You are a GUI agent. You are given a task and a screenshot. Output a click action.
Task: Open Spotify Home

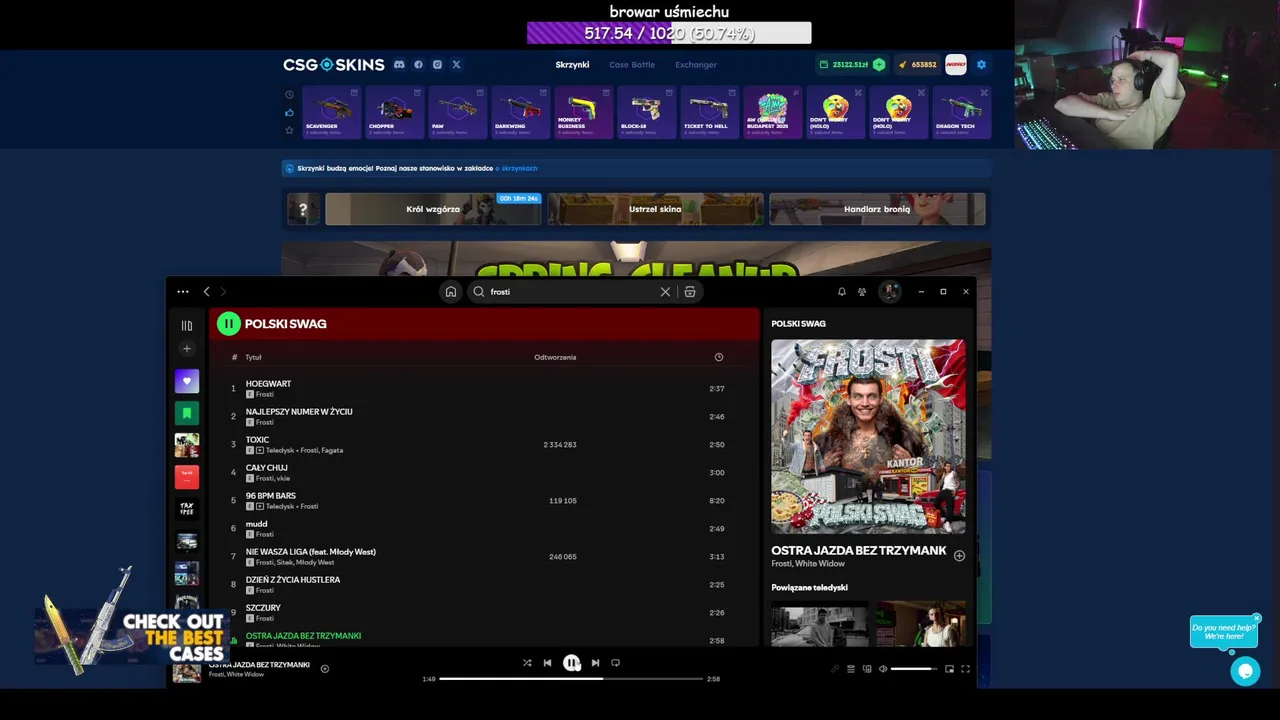click(451, 292)
